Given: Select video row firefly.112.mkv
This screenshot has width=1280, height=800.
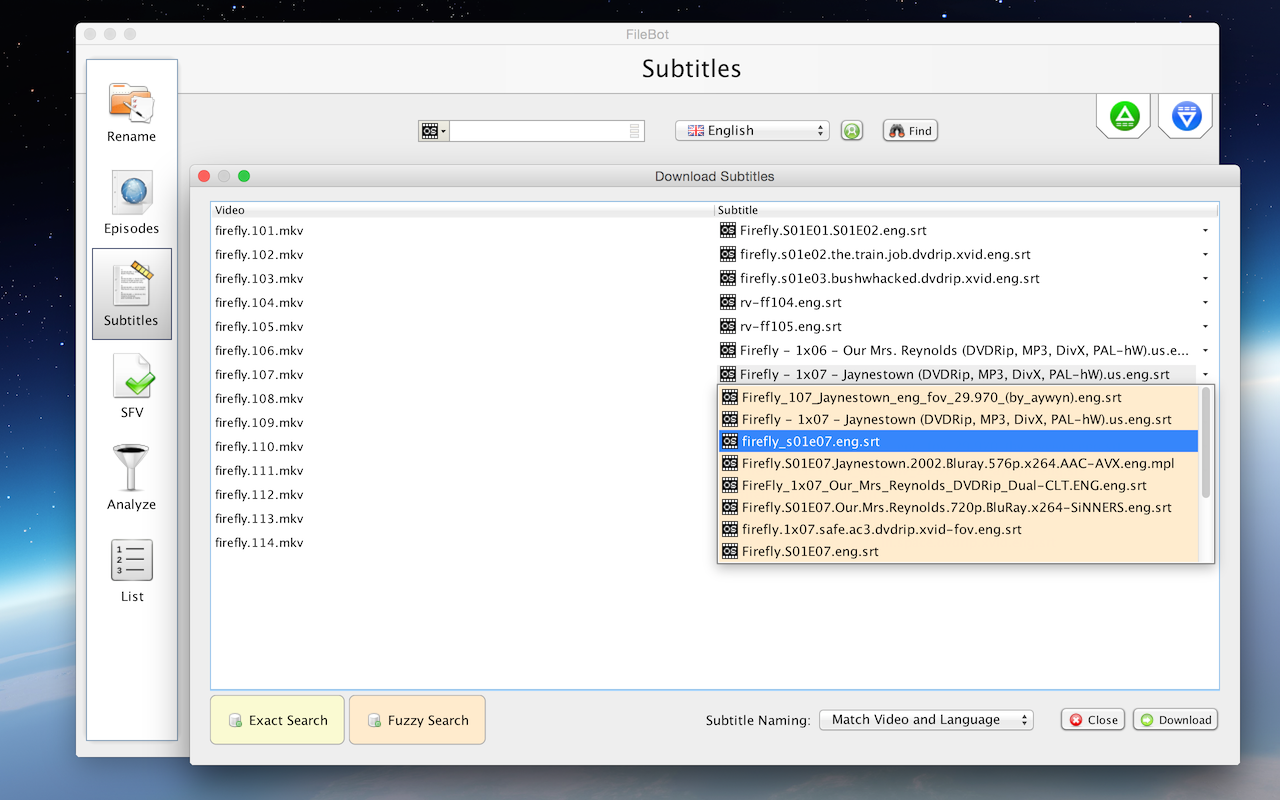Looking at the screenshot, I should click(259, 495).
